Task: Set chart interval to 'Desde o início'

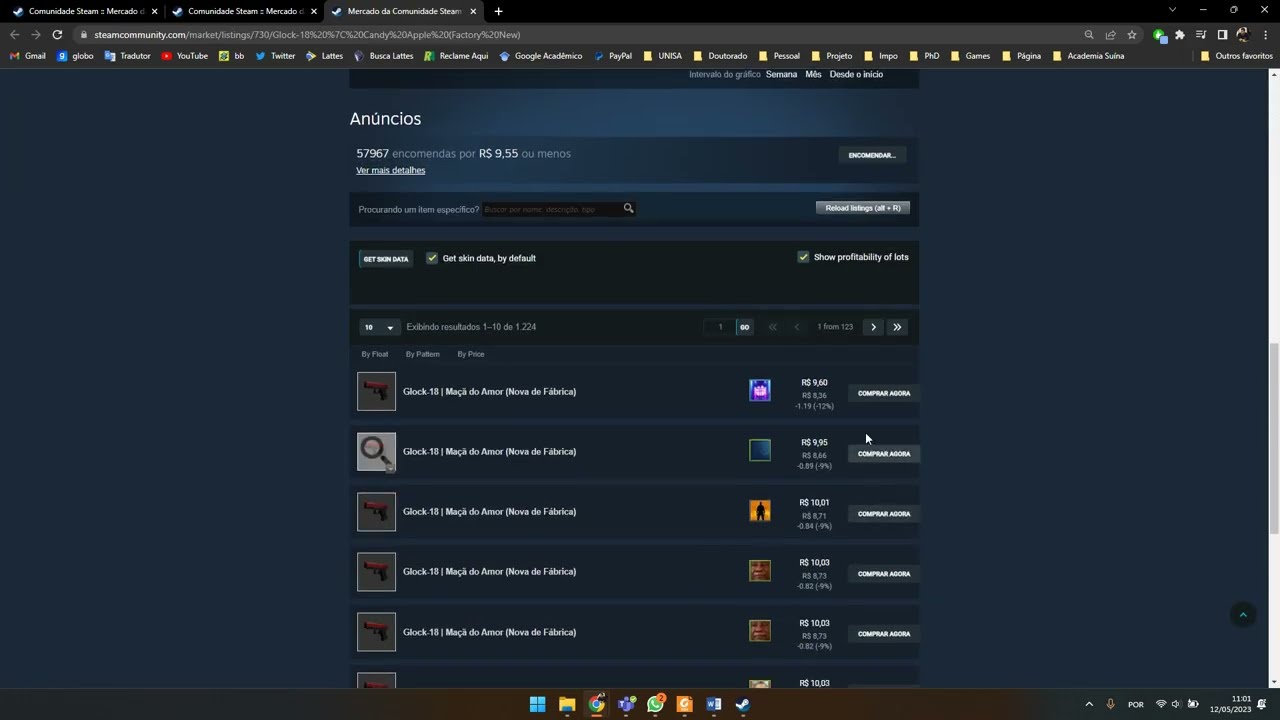Action: click(x=856, y=74)
